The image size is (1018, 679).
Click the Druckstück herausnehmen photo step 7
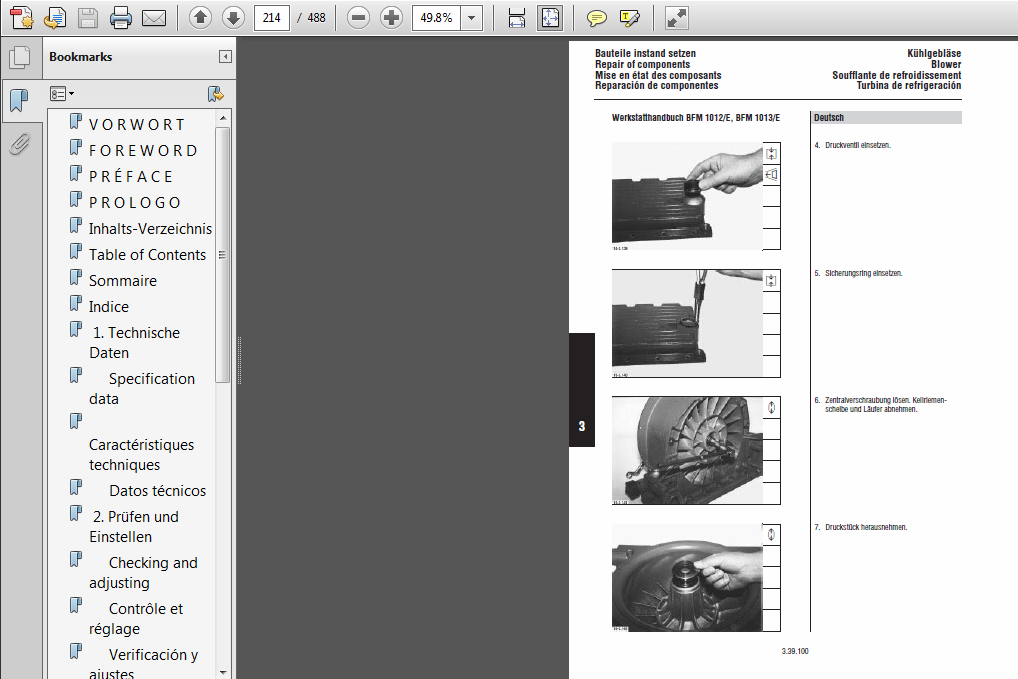click(687, 577)
